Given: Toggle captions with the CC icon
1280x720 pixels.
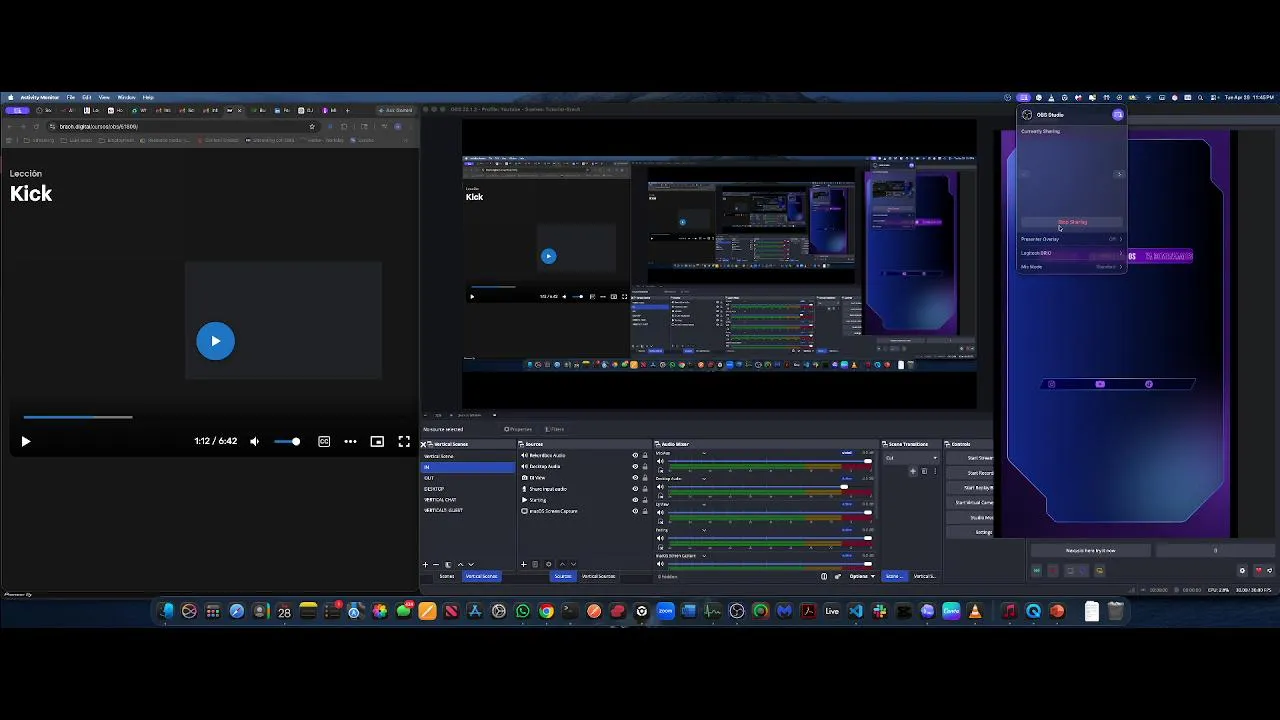Looking at the screenshot, I should point(324,441).
